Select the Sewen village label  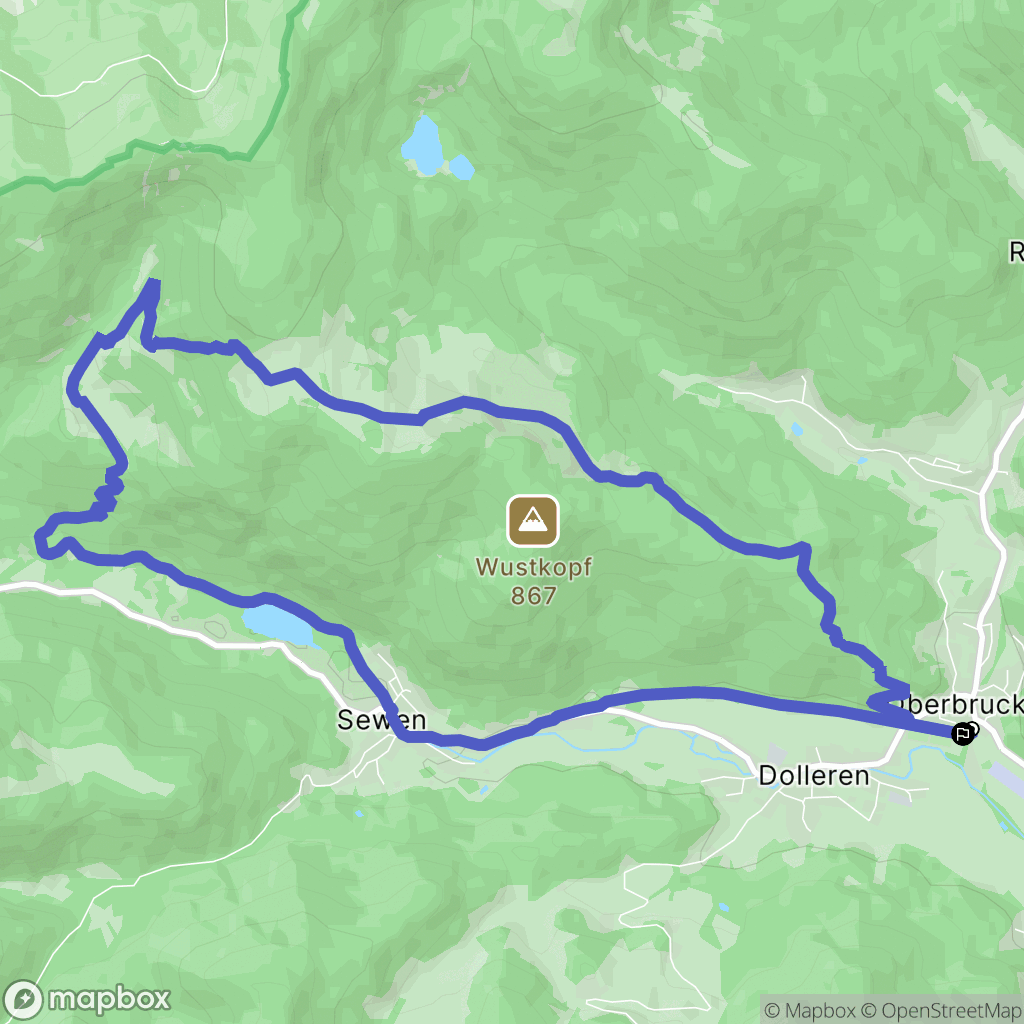click(x=381, y=720)
